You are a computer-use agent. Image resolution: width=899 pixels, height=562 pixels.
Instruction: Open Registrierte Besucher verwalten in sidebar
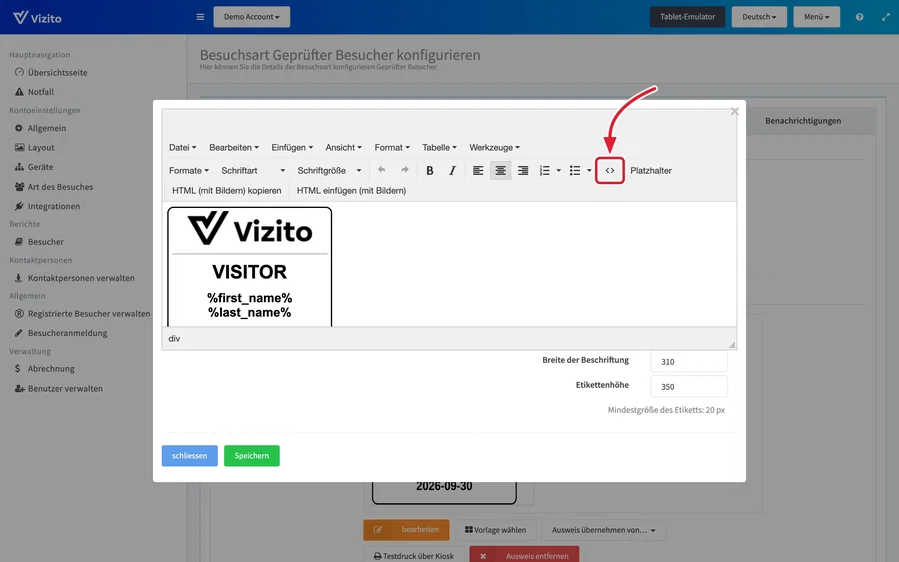click(82, 314)
